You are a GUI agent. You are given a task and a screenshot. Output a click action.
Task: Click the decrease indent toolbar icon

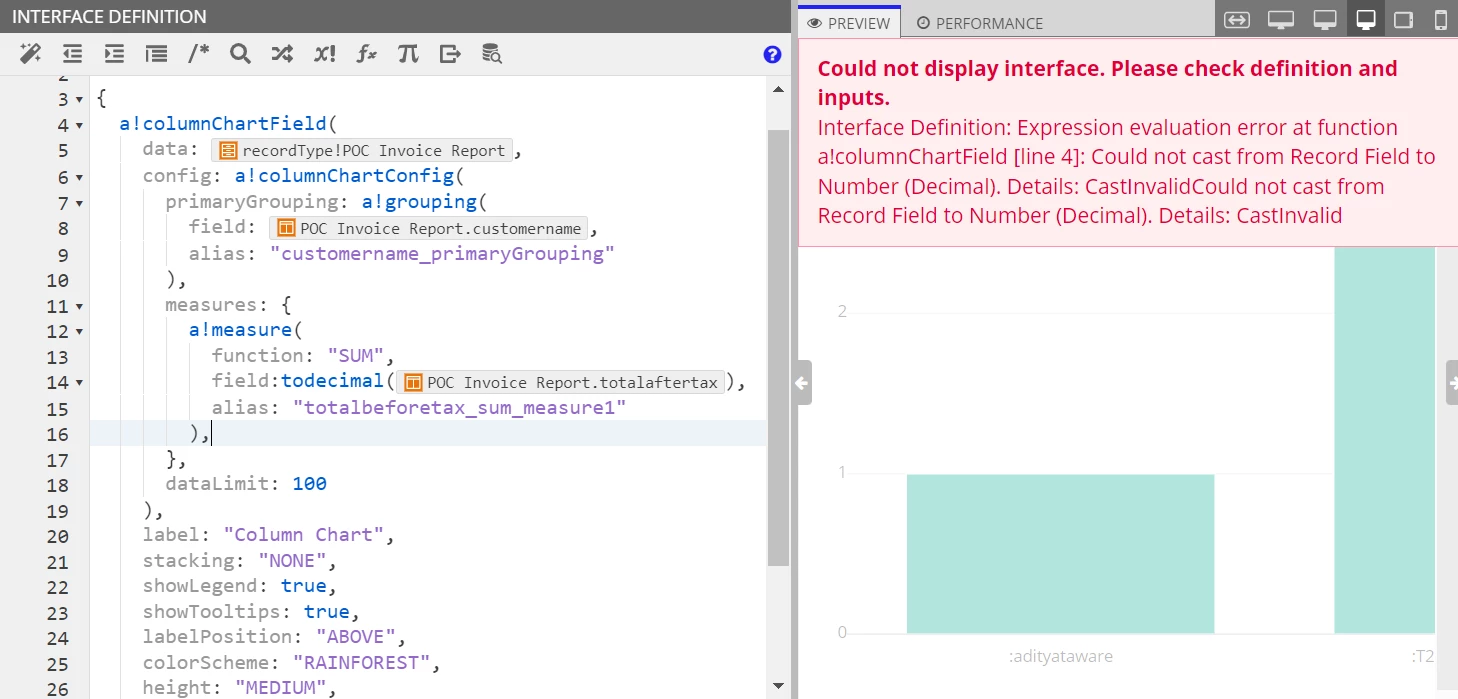point(72,54)
